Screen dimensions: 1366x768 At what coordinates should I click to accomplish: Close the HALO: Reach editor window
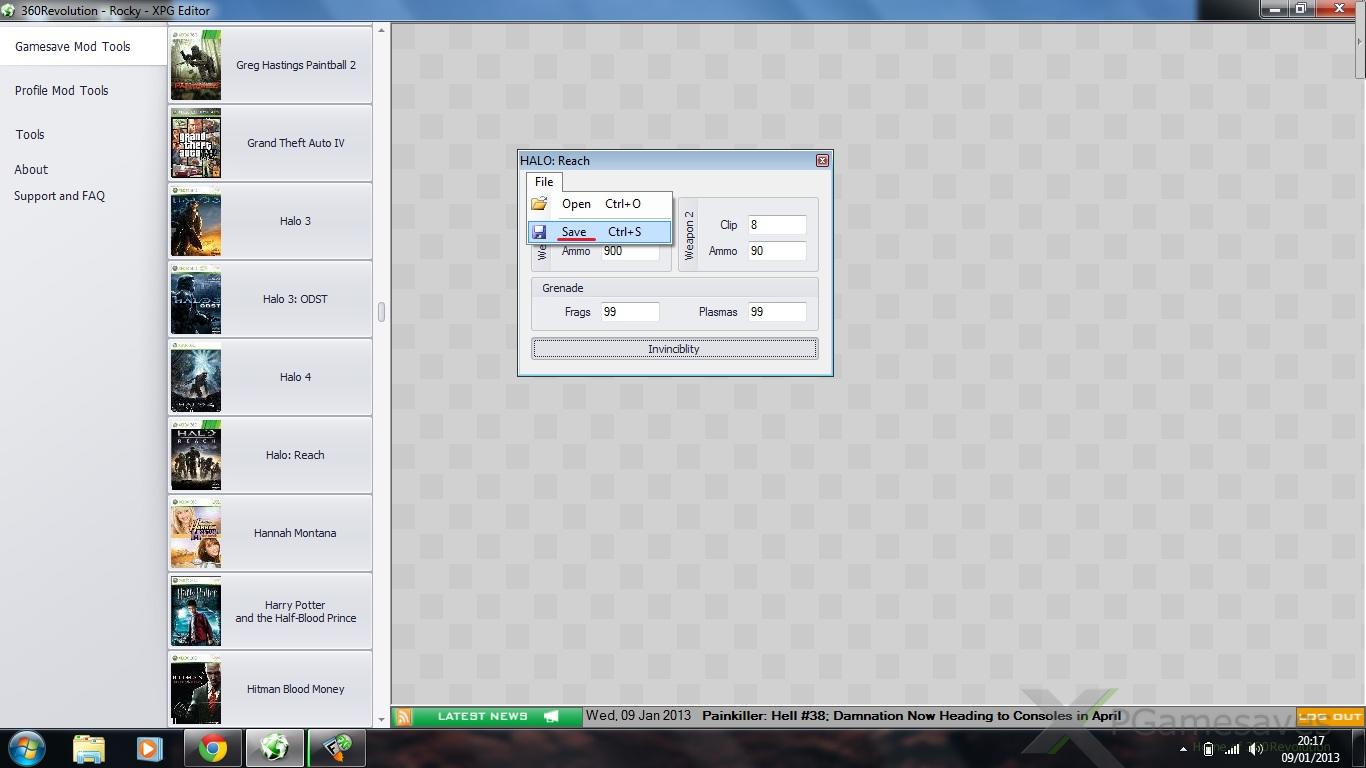pyautogui.click(x=822, y=161)
